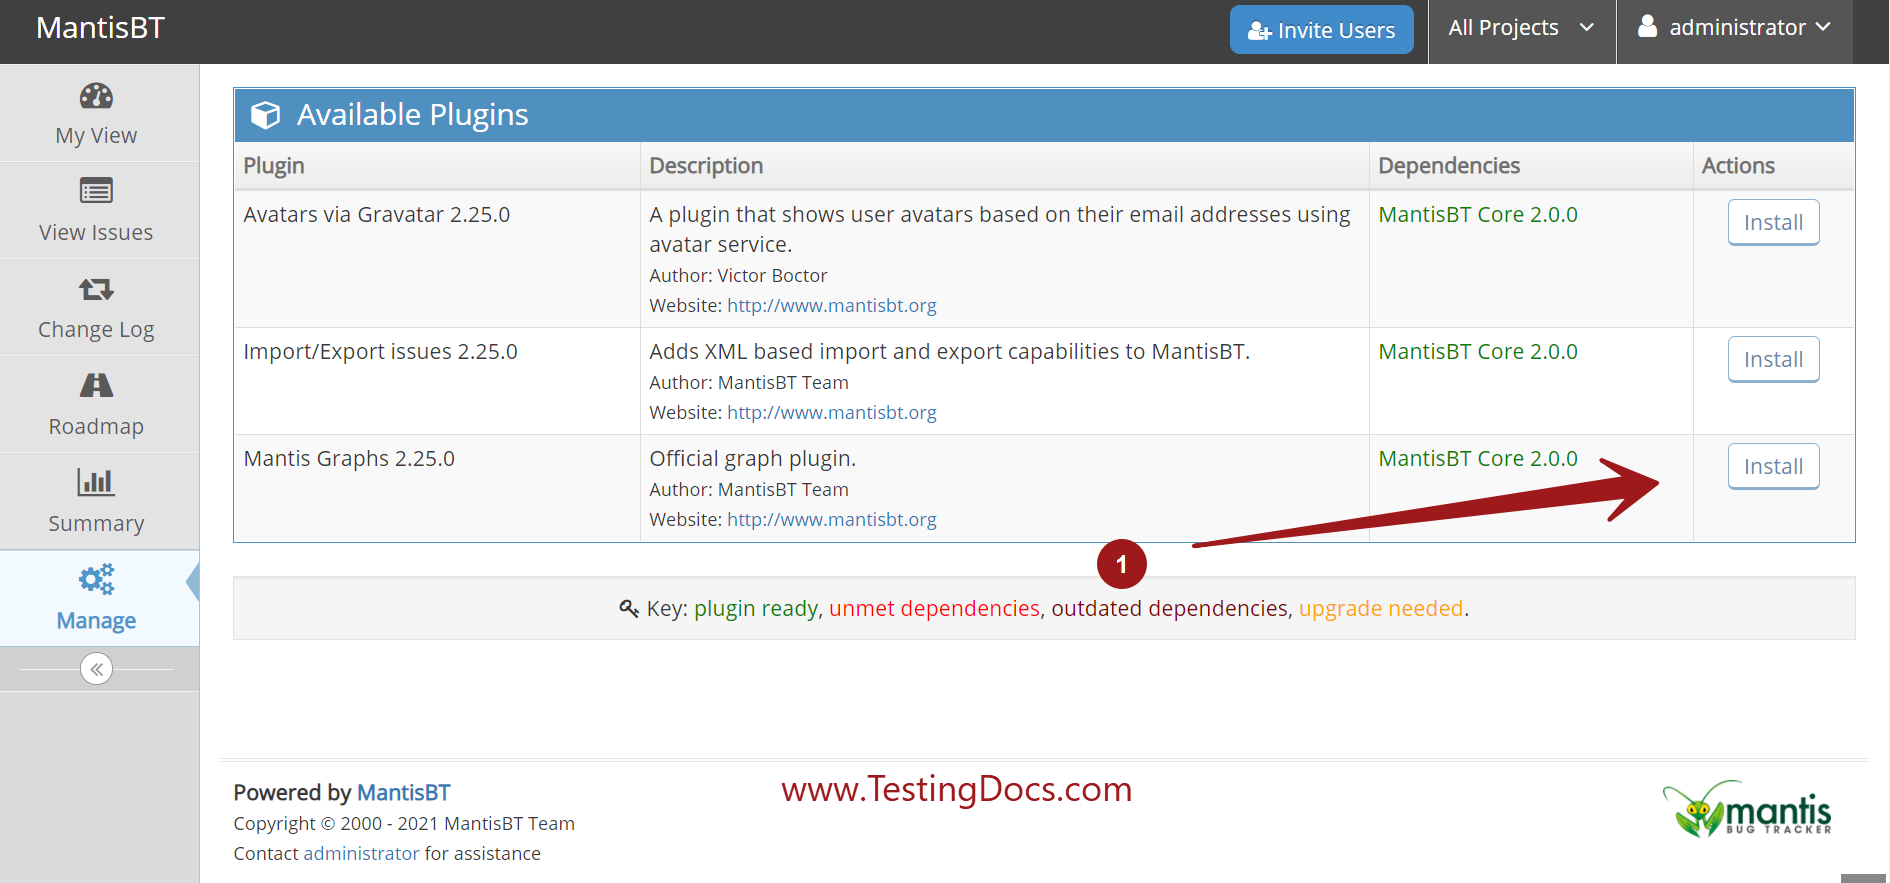Go to View Issues in sidebar

(x=96, y=232)
